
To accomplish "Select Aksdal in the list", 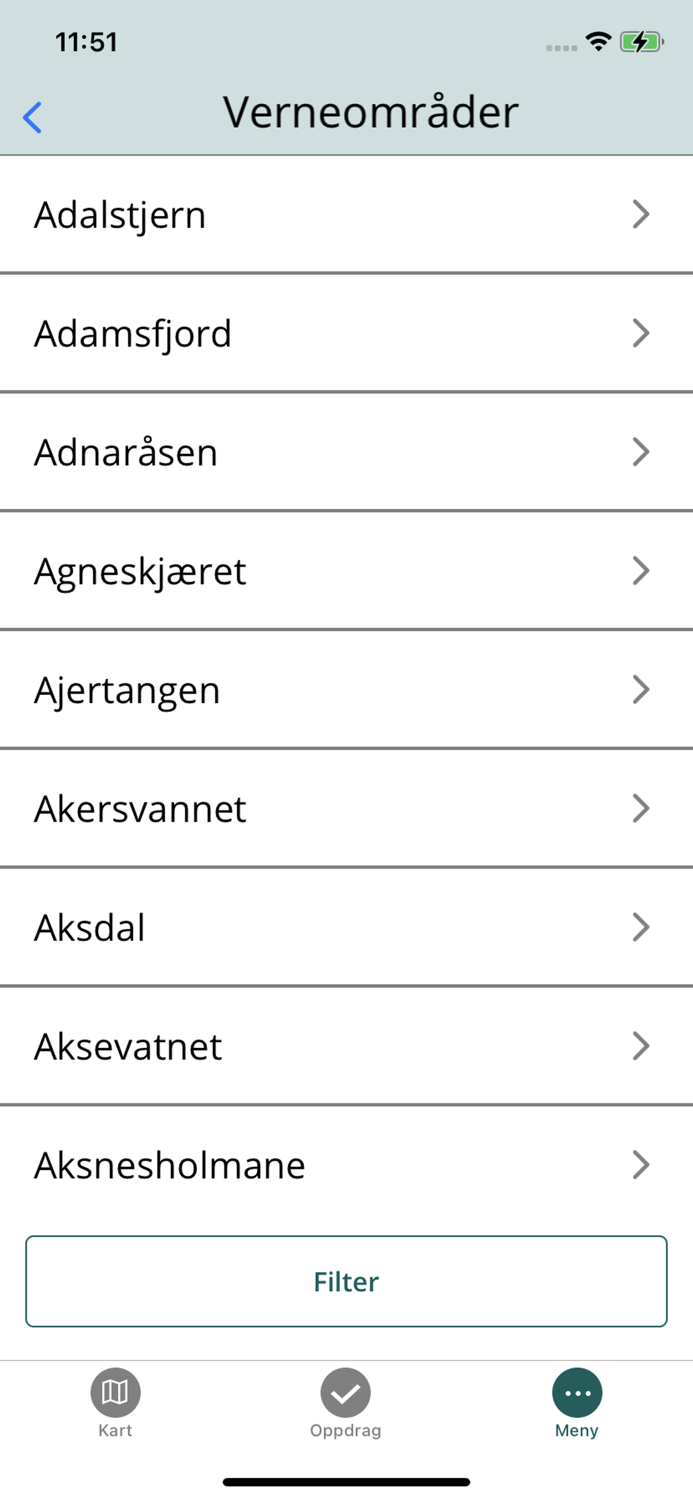I will (346, 927).
